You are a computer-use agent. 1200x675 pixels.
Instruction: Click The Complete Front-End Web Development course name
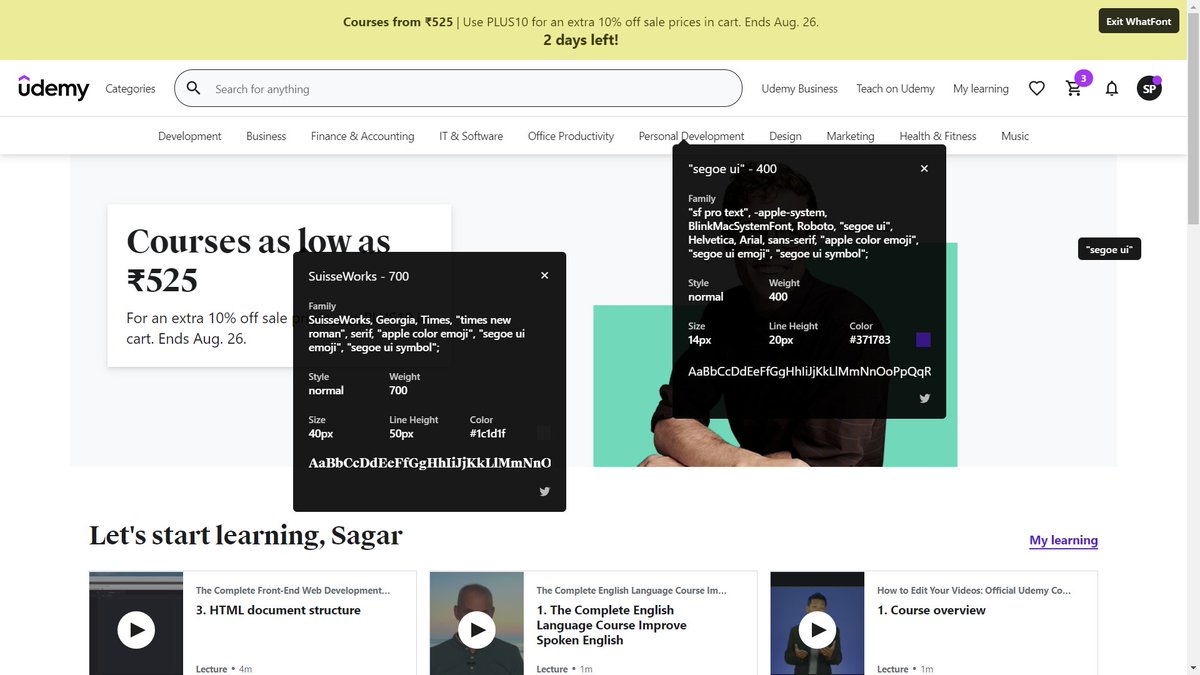tap(293, 590)
